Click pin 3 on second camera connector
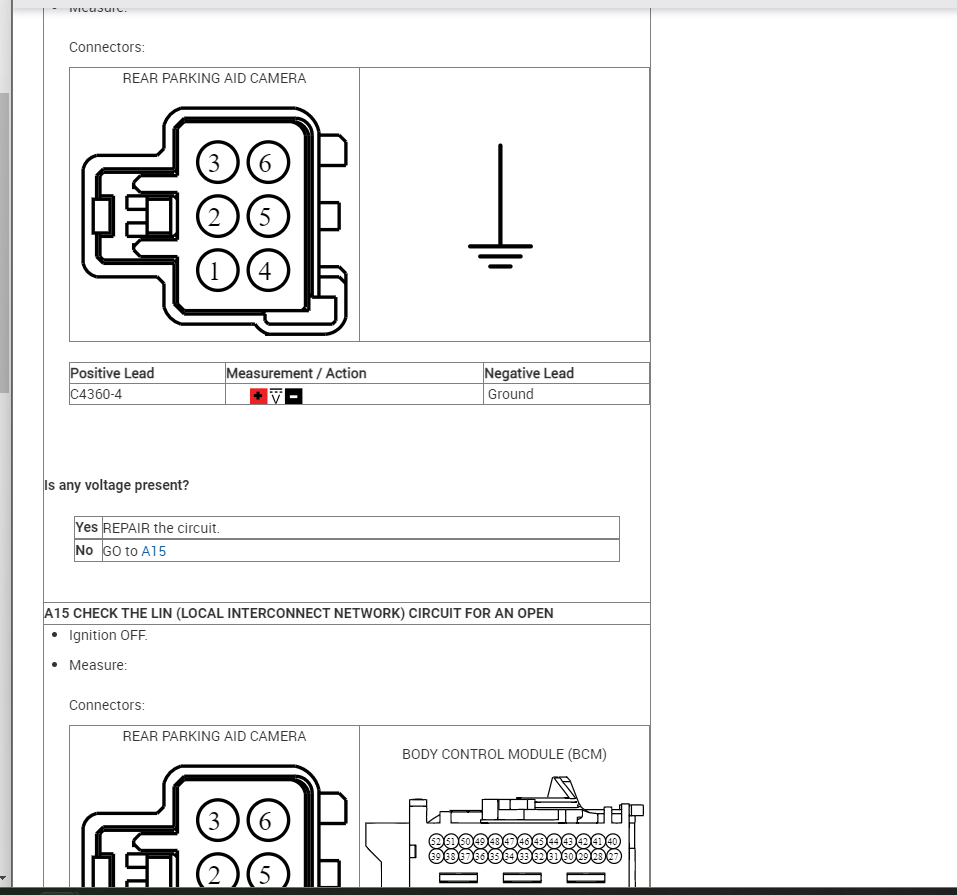Viewport: 957px width, 895px height. pos(217,821)
